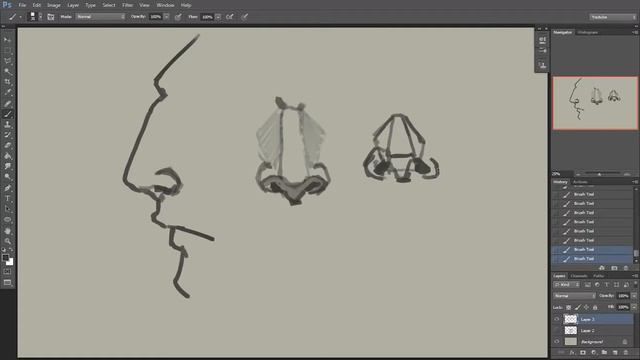
Task: Select the Move tool
Action: [x=7, y=40]
